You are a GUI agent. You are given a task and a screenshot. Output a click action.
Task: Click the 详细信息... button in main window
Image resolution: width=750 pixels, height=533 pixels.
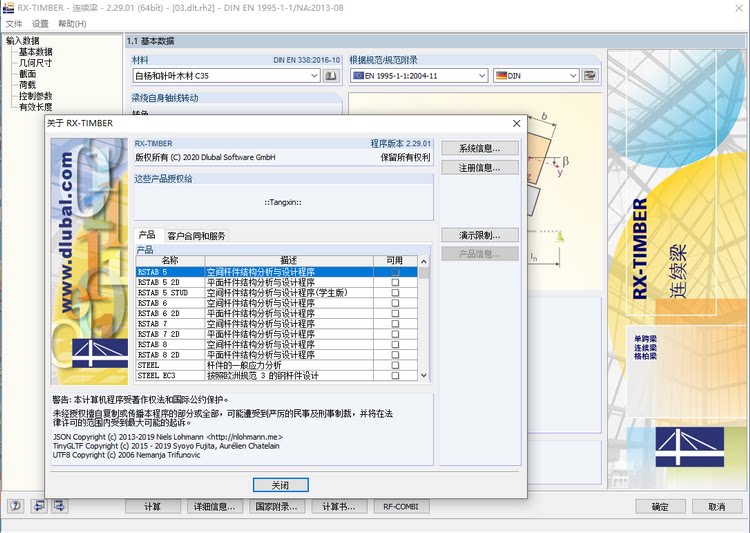pos(215,506)
